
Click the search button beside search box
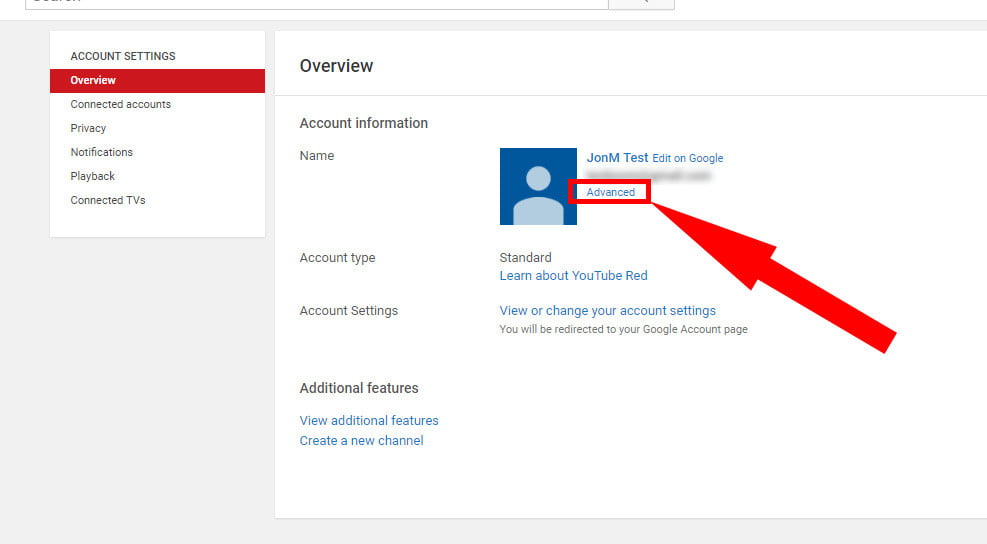[x=641, y=3]
